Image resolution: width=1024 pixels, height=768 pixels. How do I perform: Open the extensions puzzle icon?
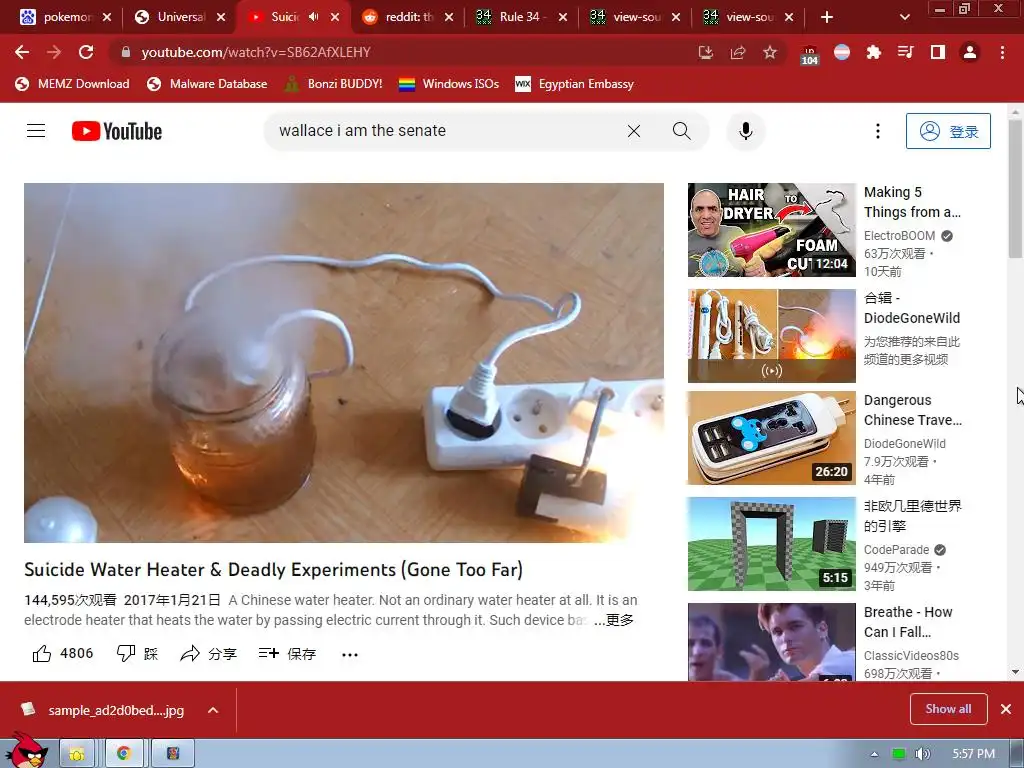[x=874, y=52]
